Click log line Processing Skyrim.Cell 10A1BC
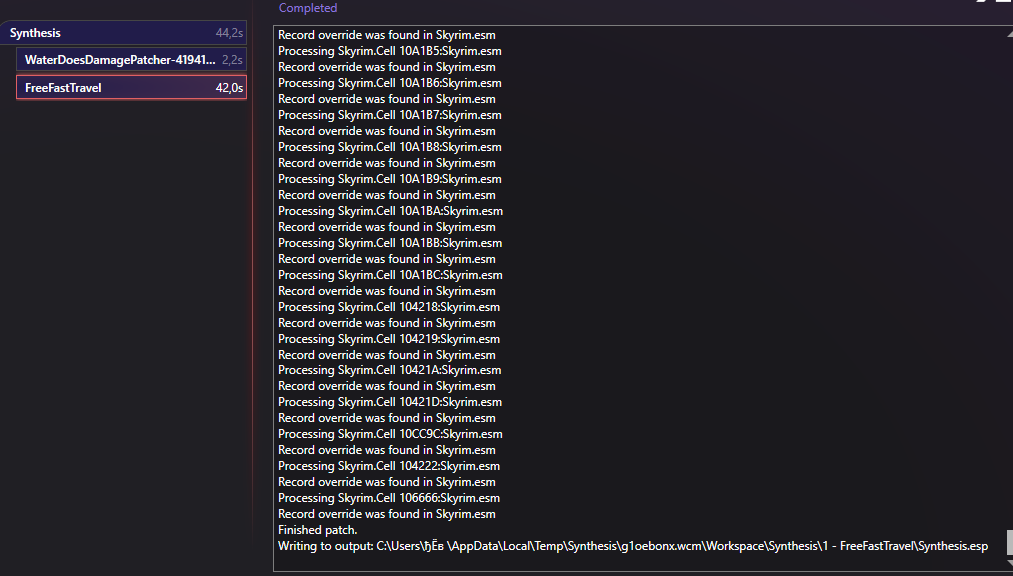 [x=390, y=274]
